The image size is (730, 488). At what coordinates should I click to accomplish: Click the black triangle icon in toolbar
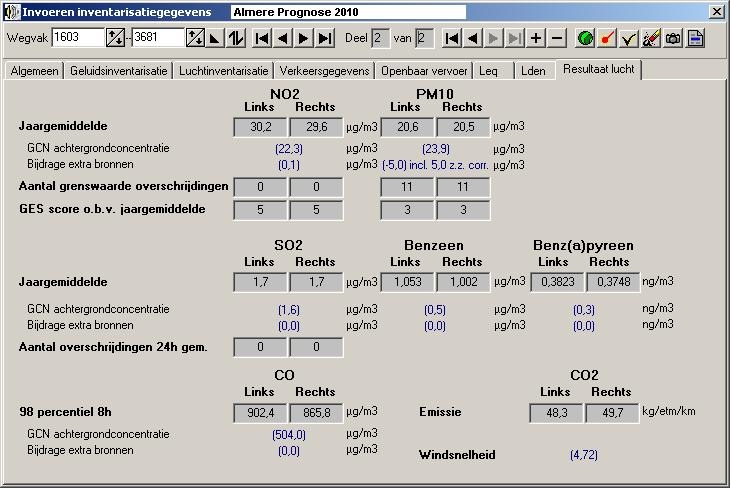(x=215, y=38)
